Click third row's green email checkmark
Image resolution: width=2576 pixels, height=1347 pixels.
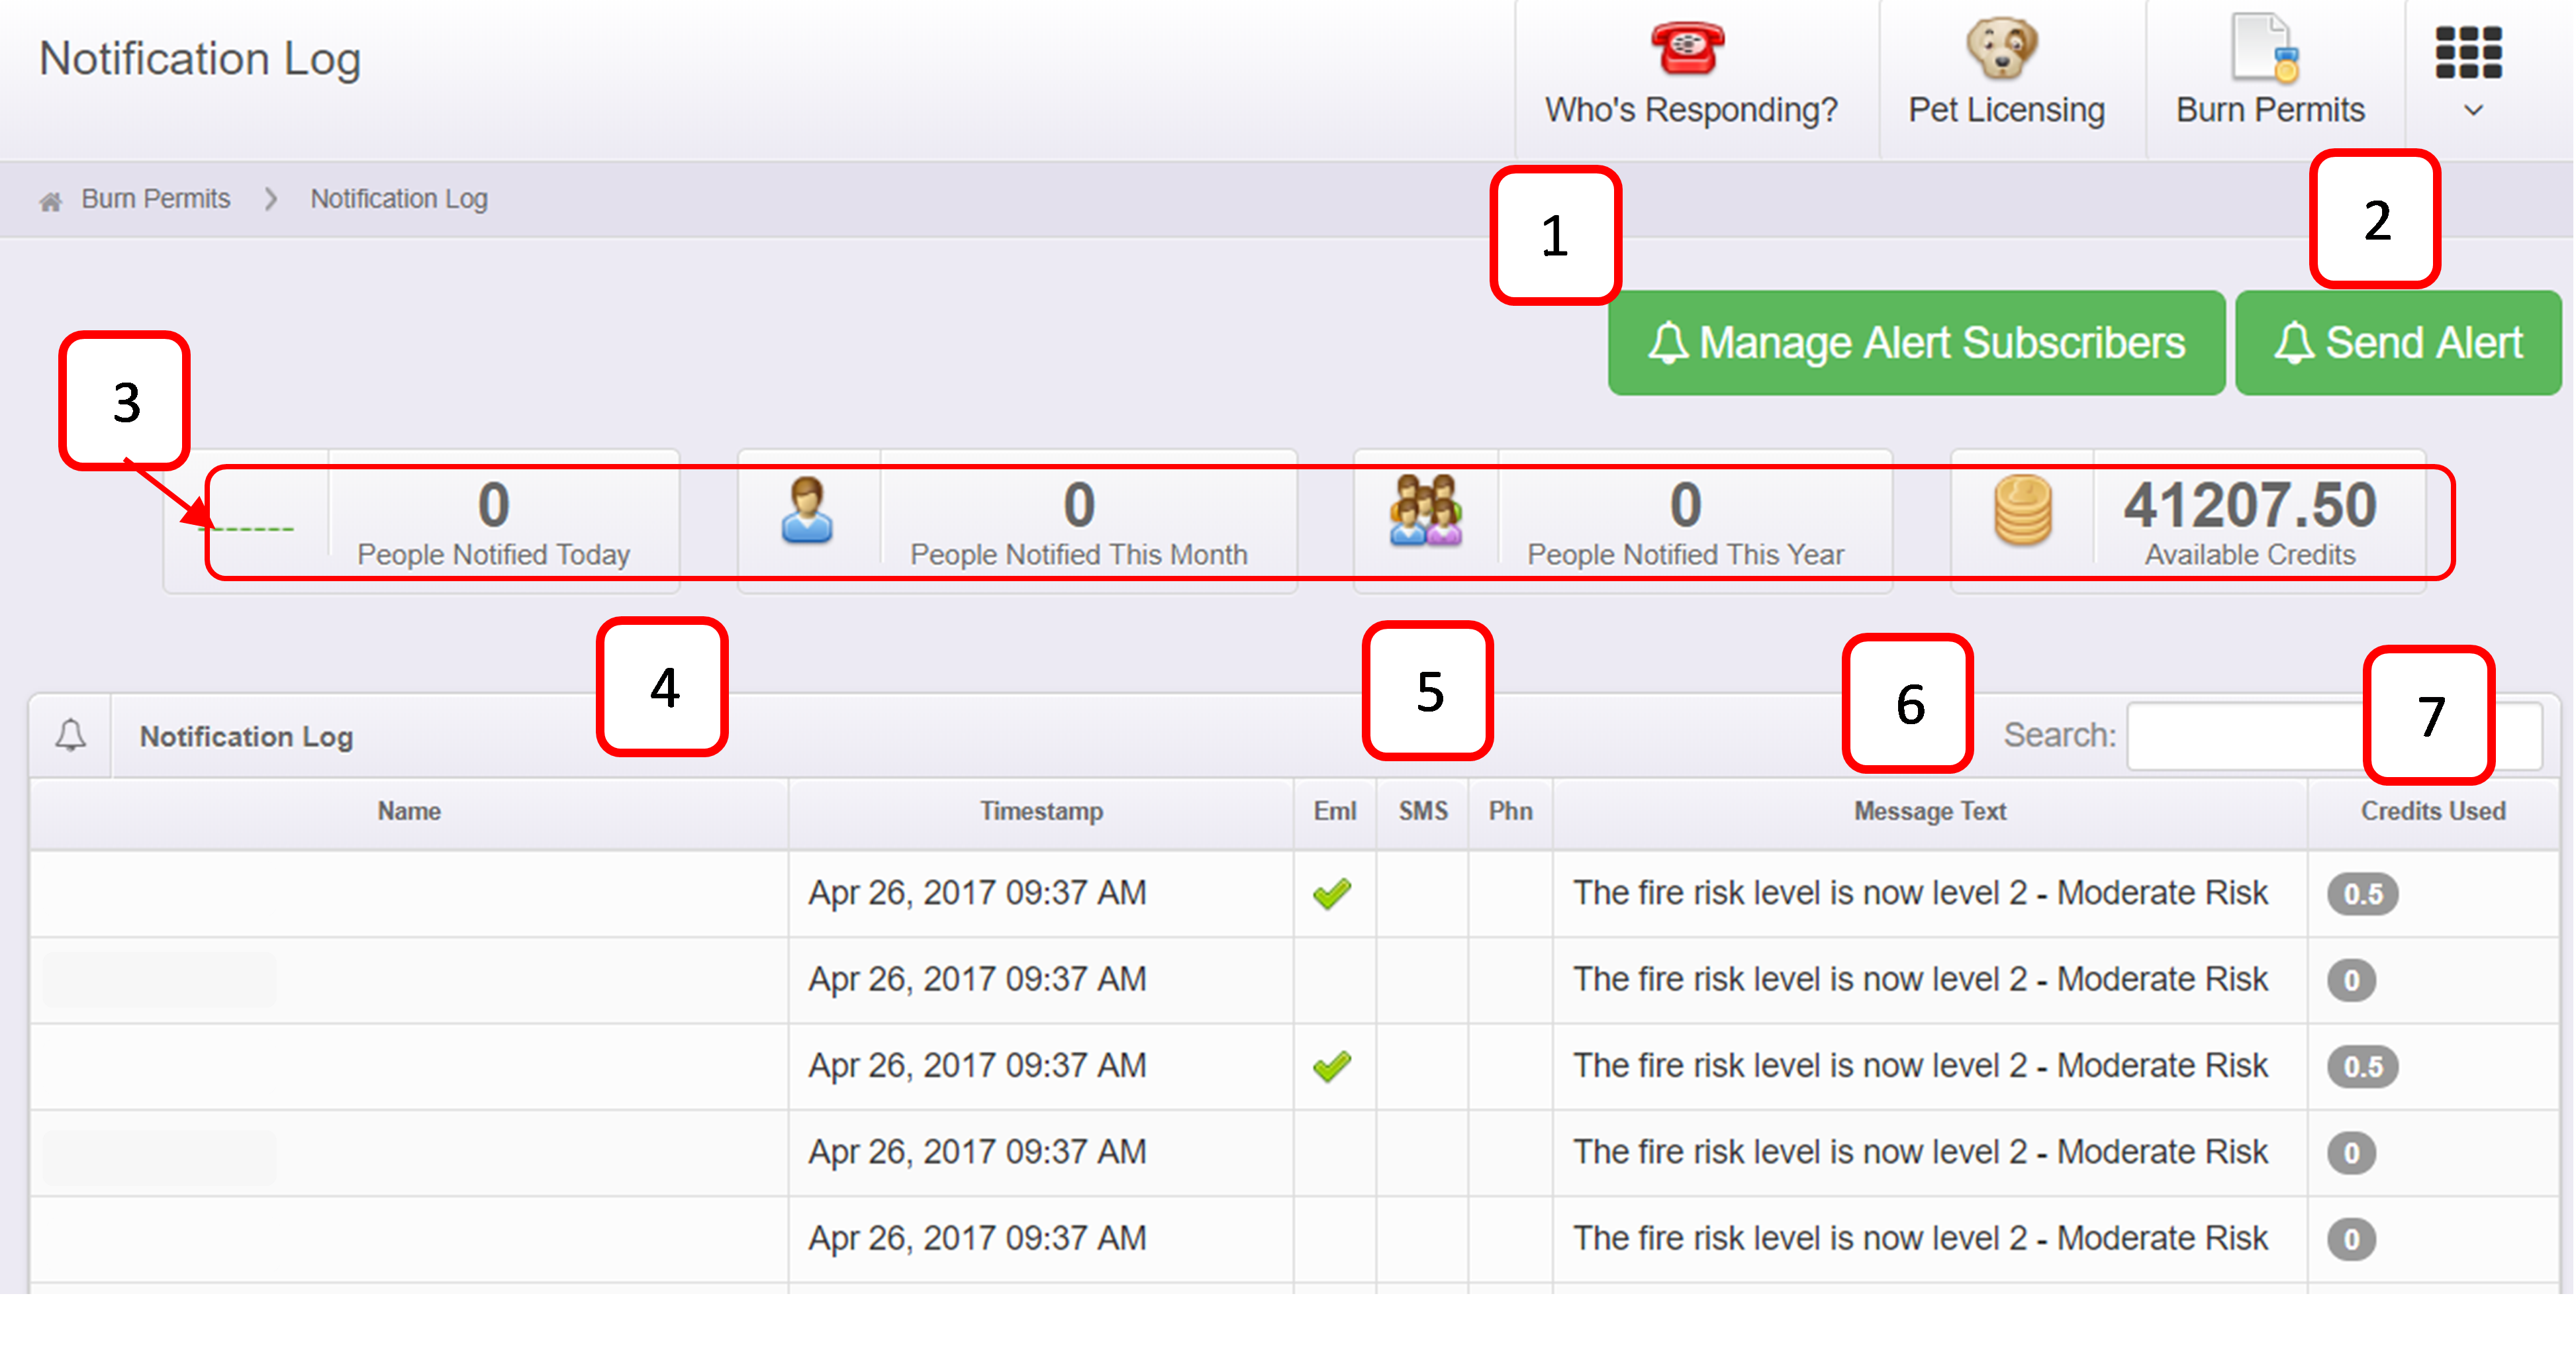[x=1332, y=1066]
